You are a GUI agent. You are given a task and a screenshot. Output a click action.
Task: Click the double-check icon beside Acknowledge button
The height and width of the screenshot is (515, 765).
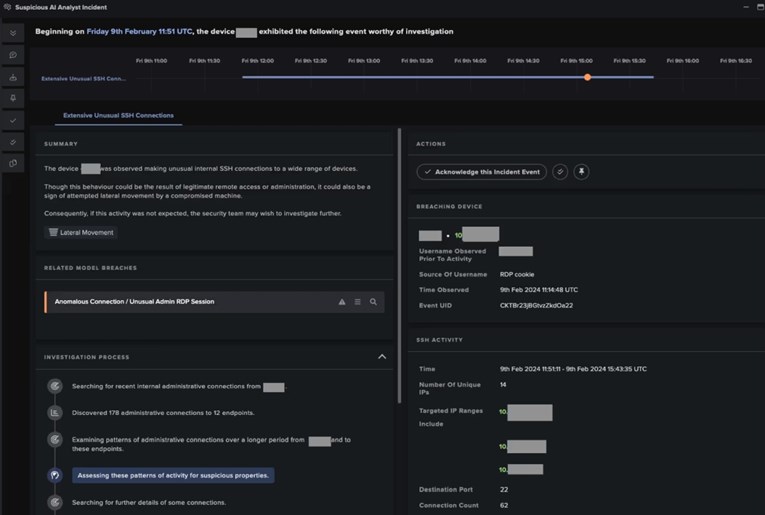[560, 172]
